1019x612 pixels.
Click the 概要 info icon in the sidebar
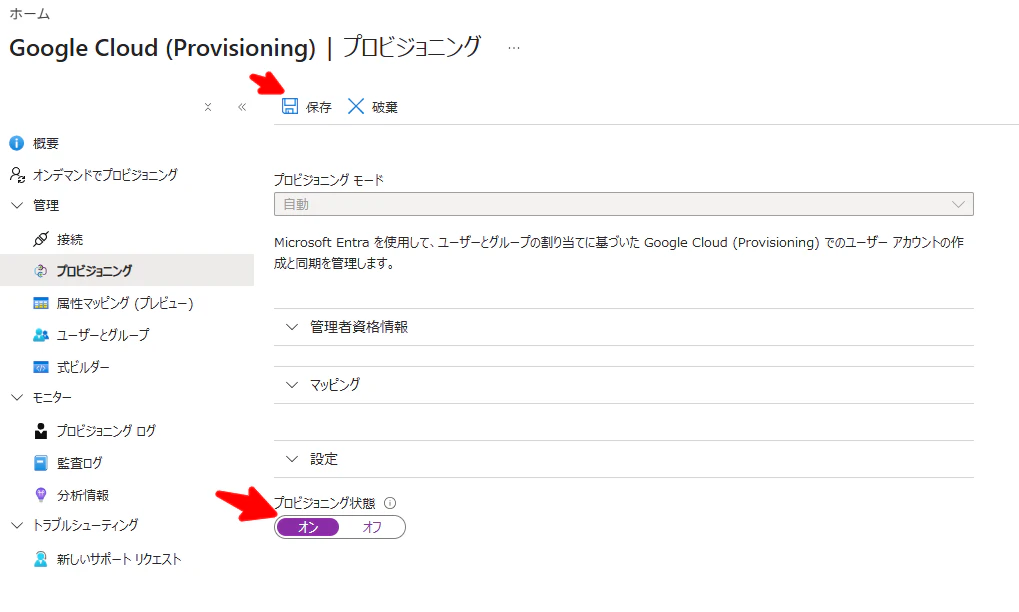pyautogui.click(x=16, y=143)
